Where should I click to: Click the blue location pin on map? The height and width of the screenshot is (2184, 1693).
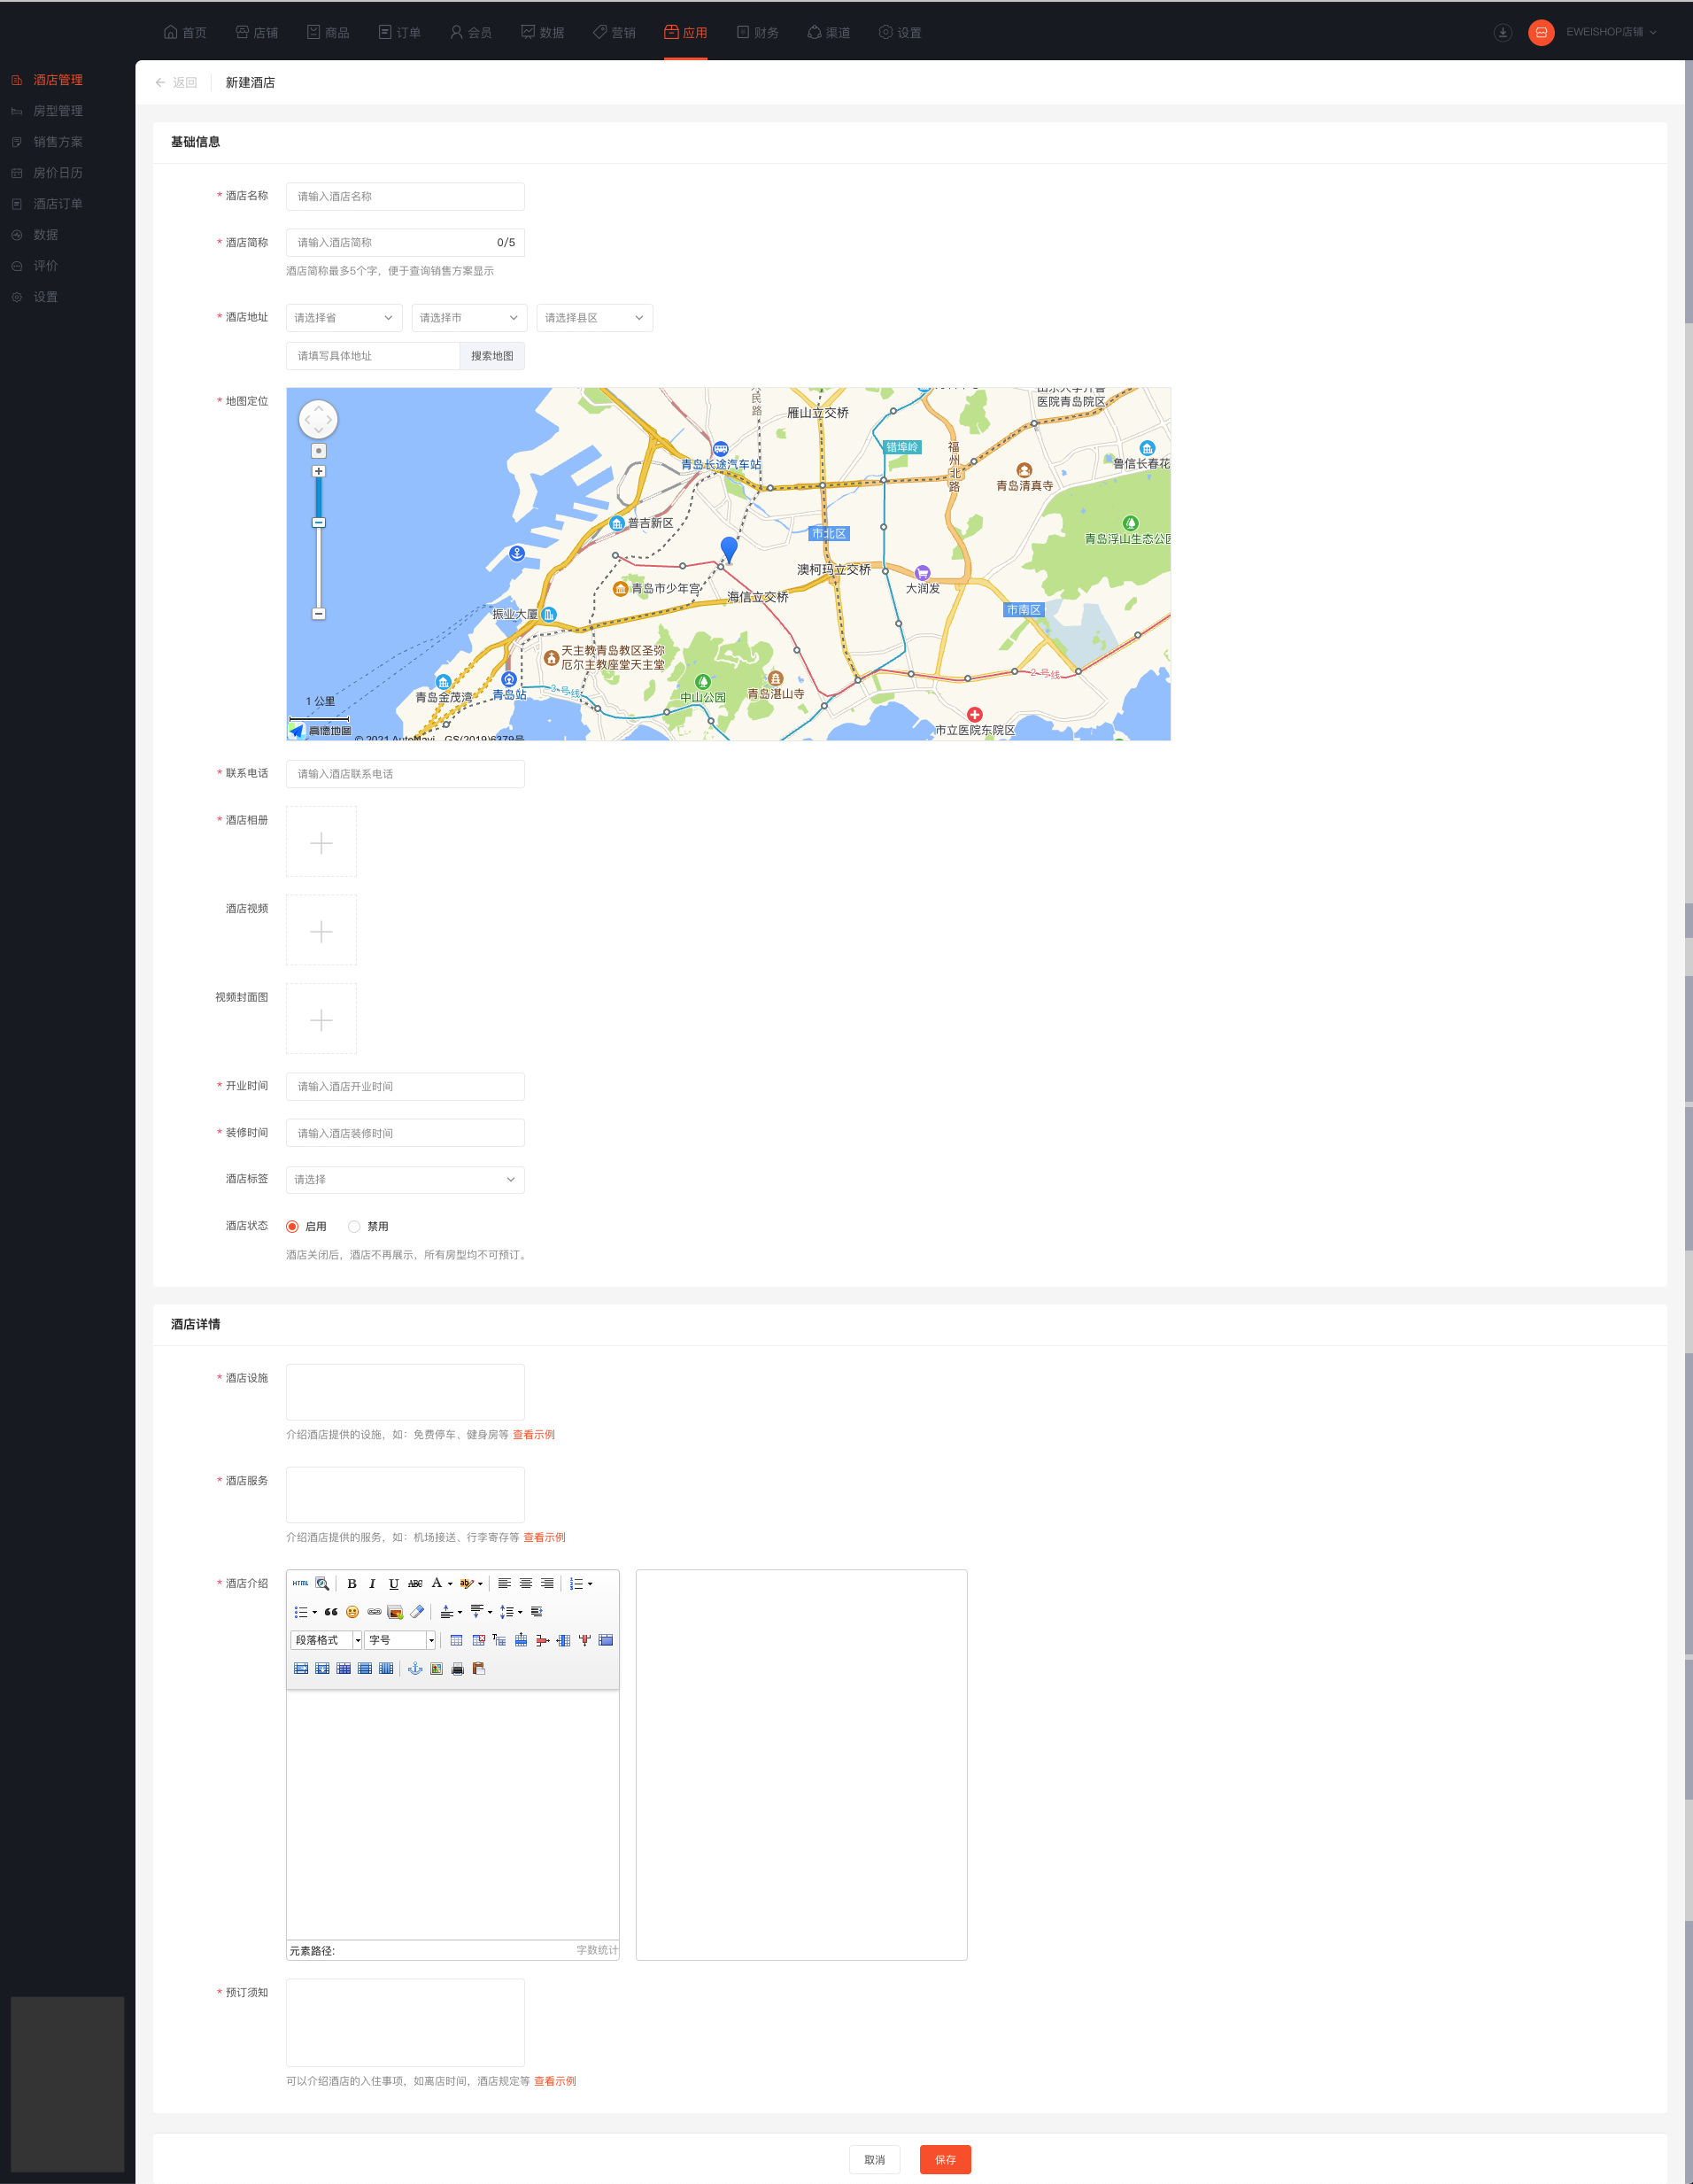[x=729, y=548]
